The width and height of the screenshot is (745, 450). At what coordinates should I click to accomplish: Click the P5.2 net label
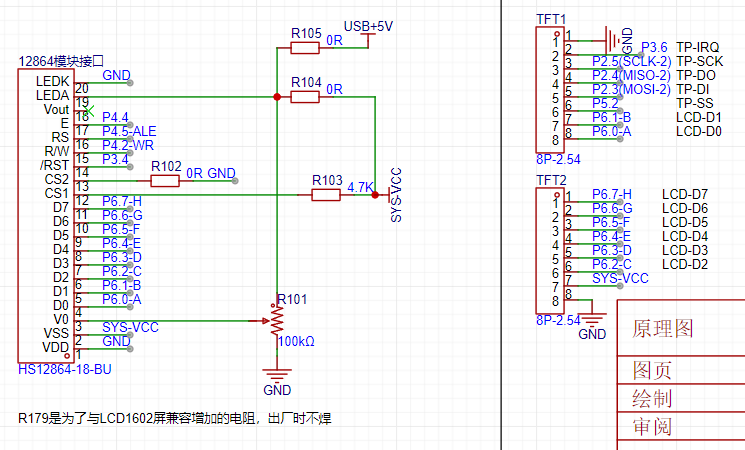(x=605, y=103)
